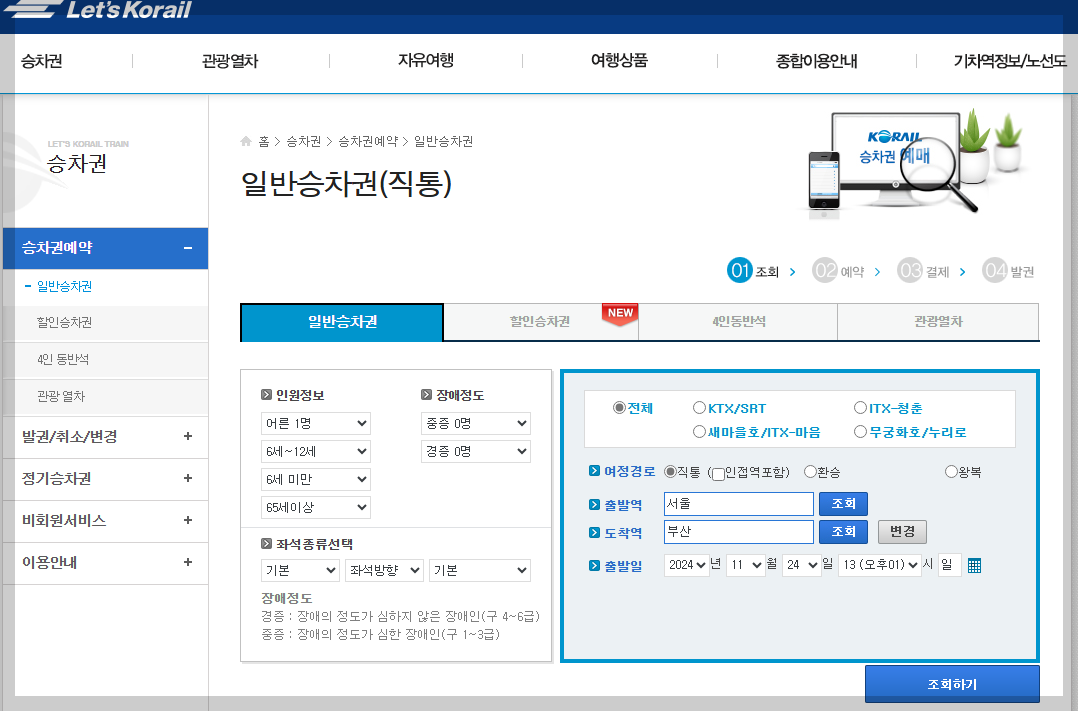The image size is (1078, 711).
Task: Open the calendar icon next to departure date
Action: coord(974,565)
